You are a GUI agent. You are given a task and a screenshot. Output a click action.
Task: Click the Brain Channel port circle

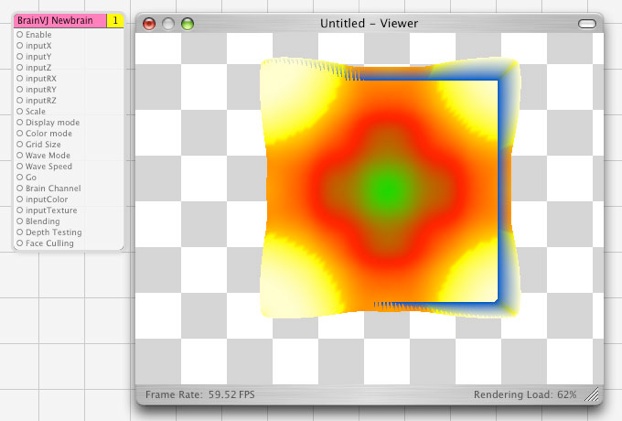19,188
